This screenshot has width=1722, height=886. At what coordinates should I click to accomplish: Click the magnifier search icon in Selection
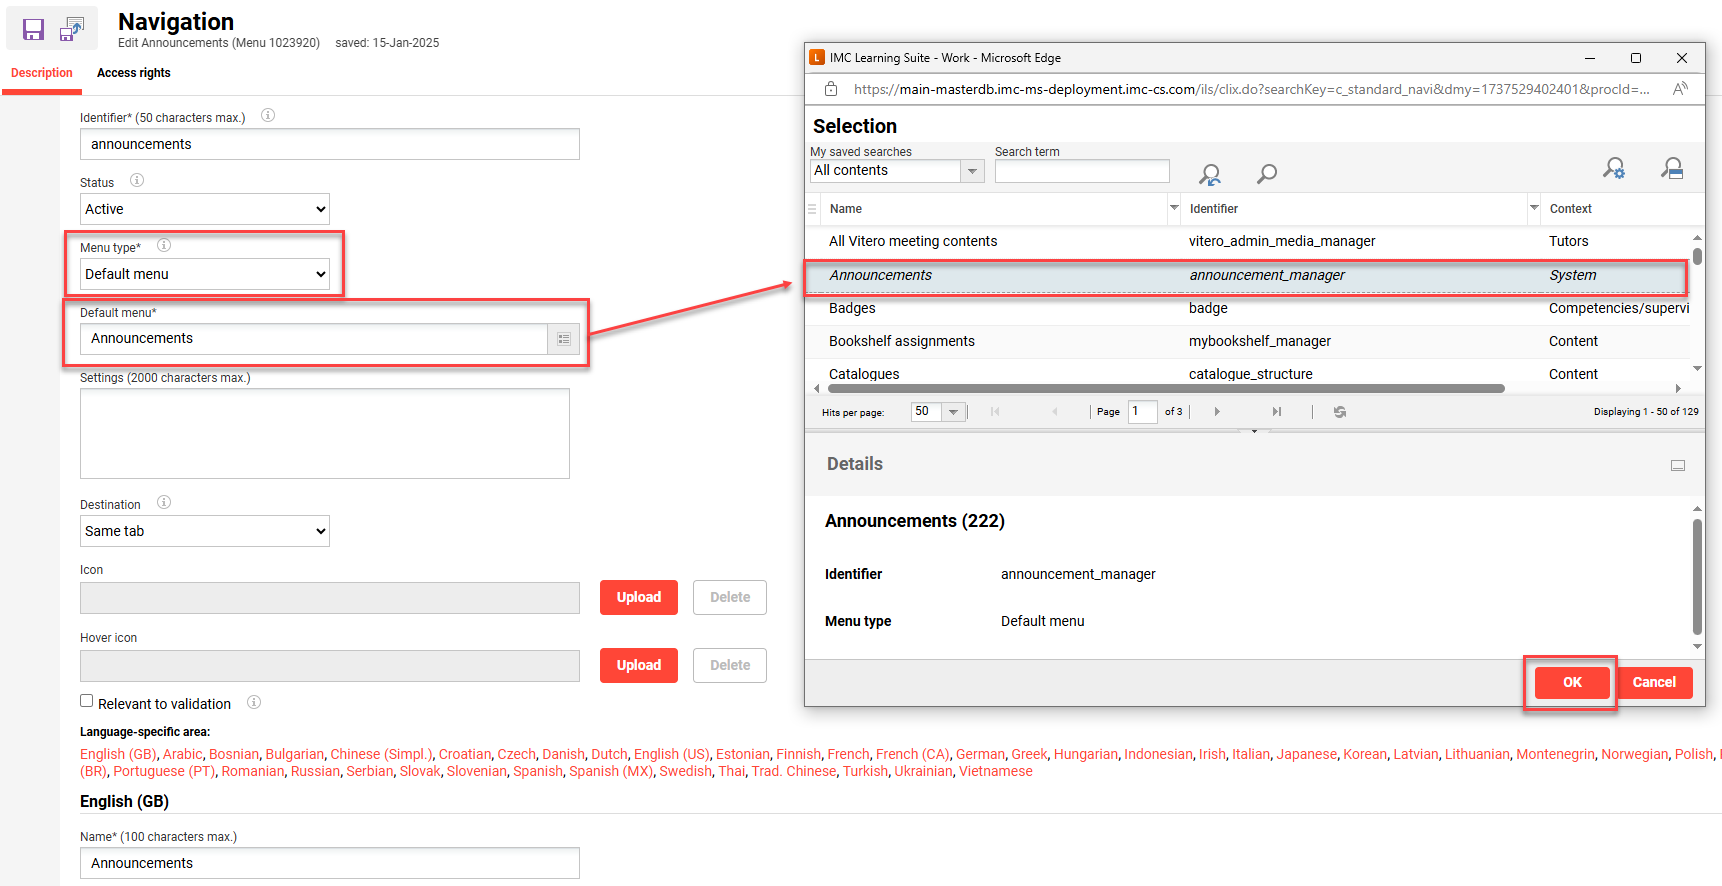click(1266, 174)
